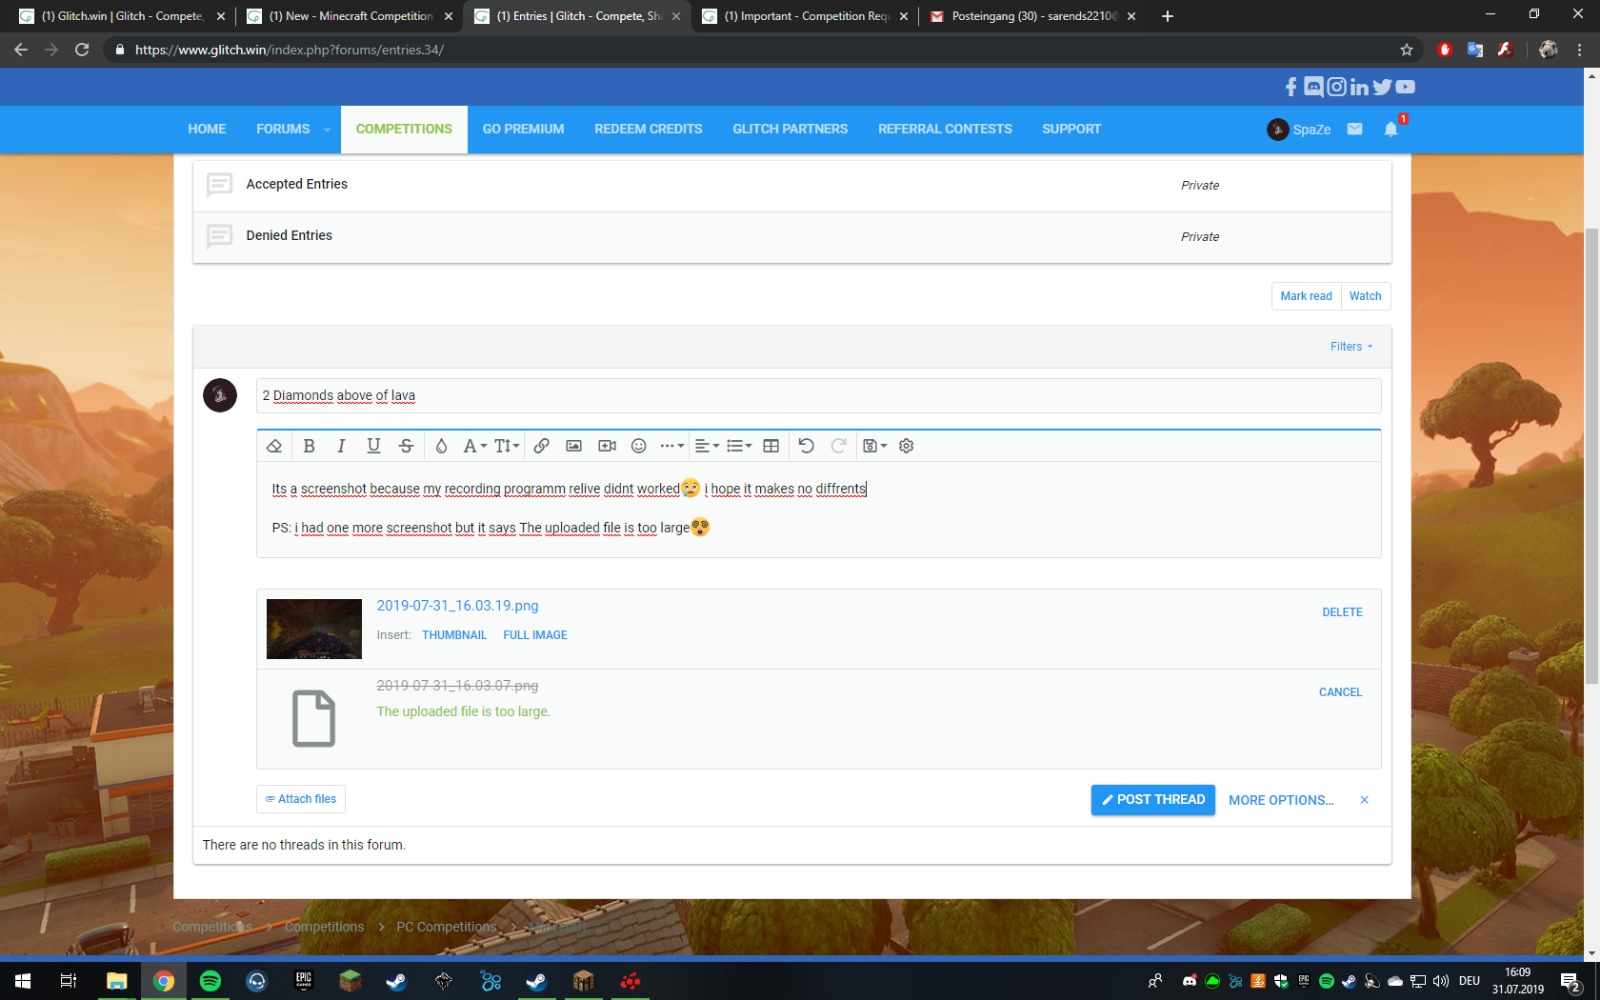
Task: Click the insert image icon
Action: point(574,446)
